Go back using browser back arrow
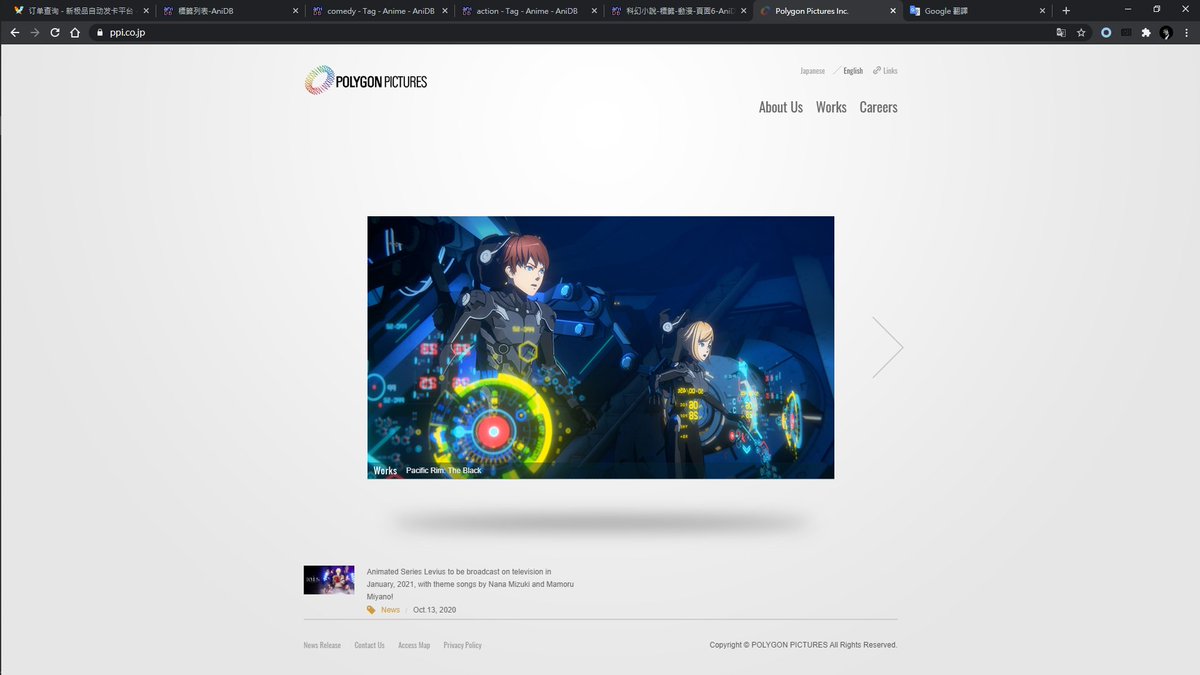The width and height of the screenshot is (1200, 675). (15, 32)
